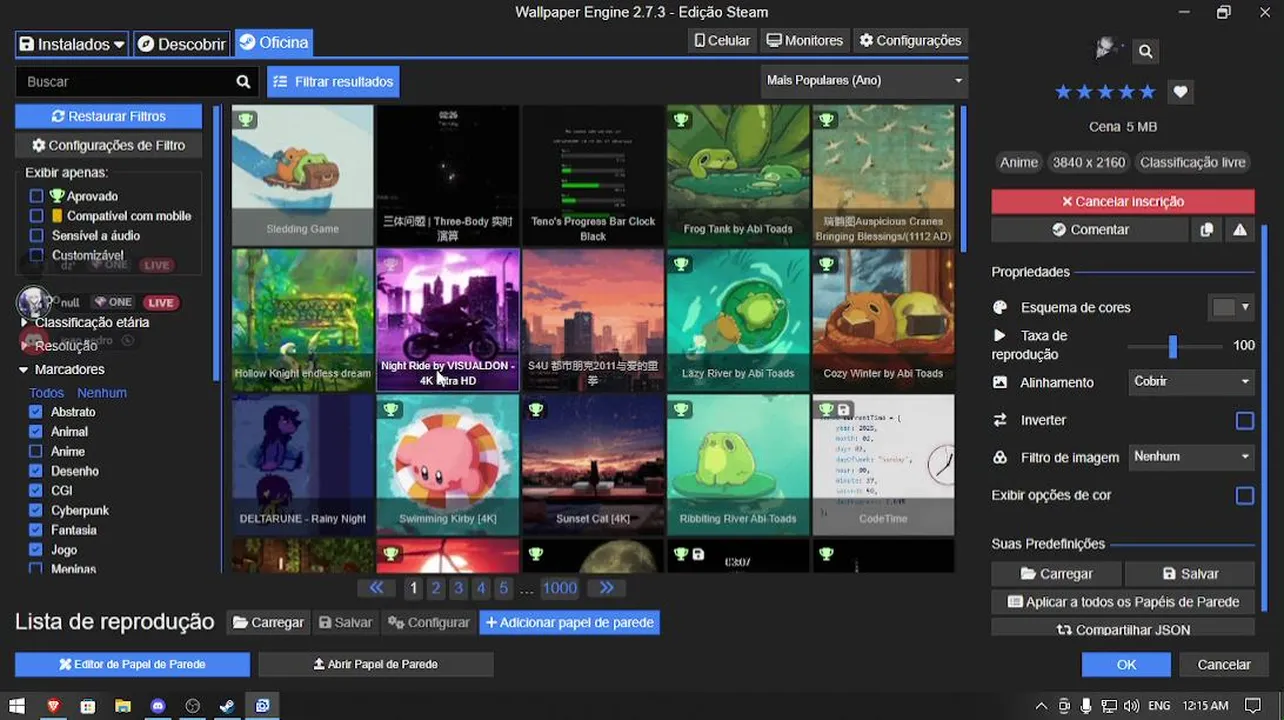The width and height of the screenshot is (1284, 720).
Task: Click Cancelar inscrição button
Action: (1123, 201)
